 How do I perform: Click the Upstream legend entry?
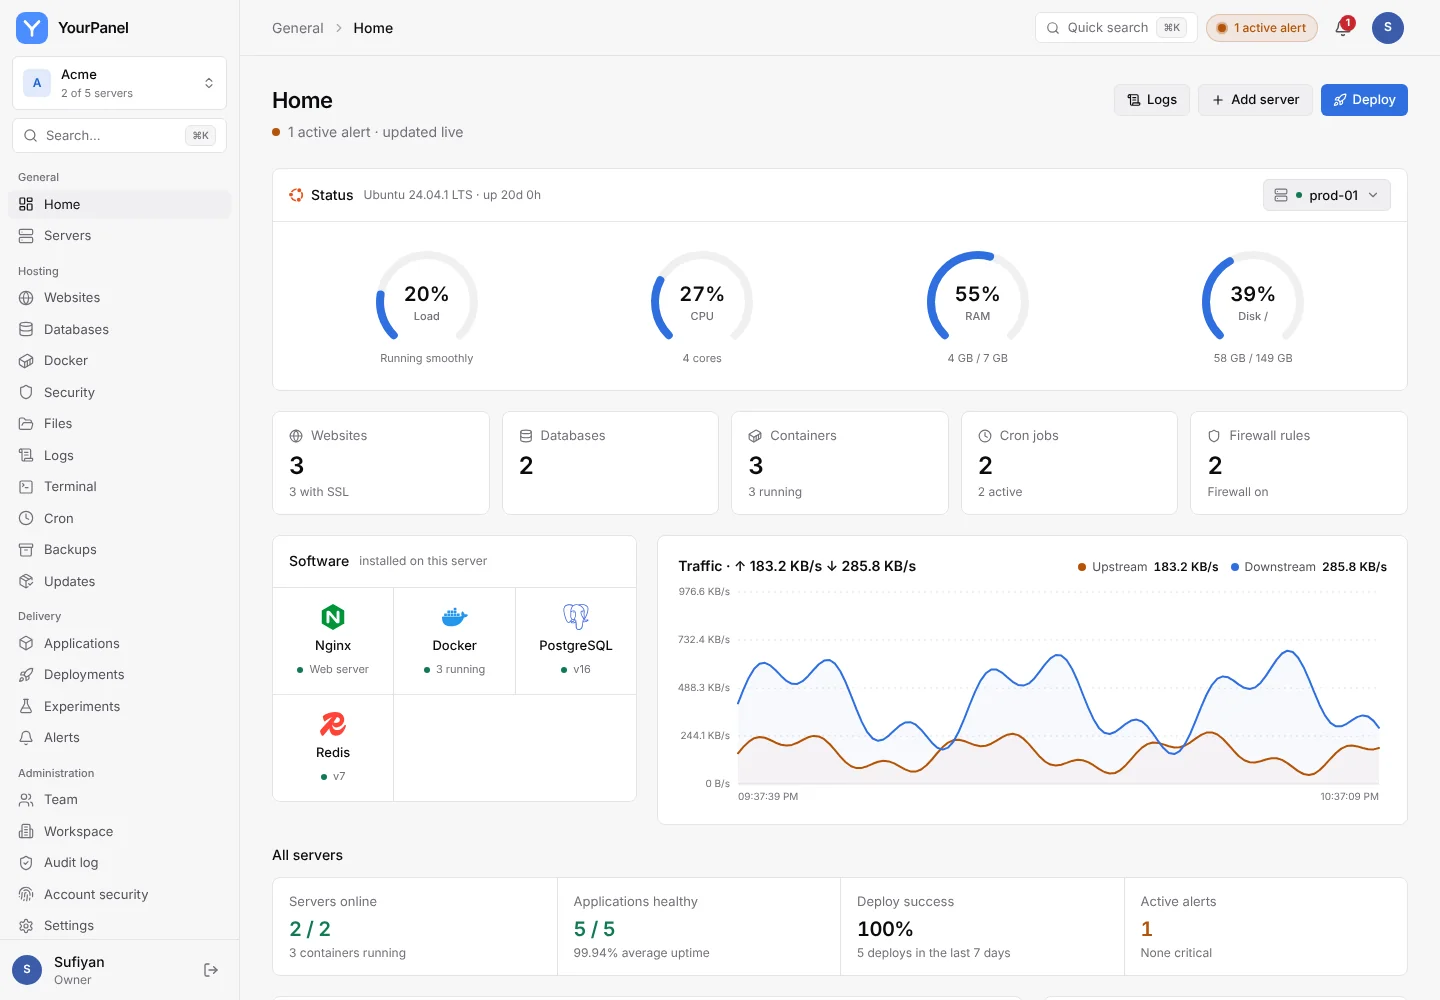click(x=1148, y=567)
